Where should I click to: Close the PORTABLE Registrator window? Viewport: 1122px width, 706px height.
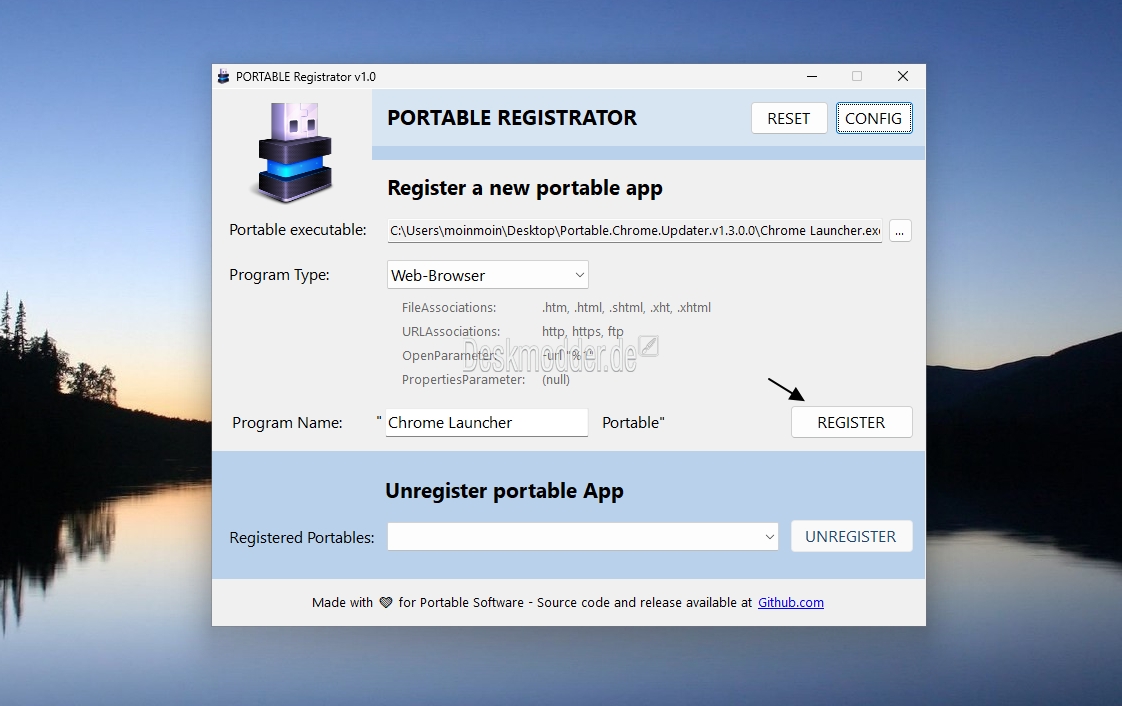coord(902,77)
